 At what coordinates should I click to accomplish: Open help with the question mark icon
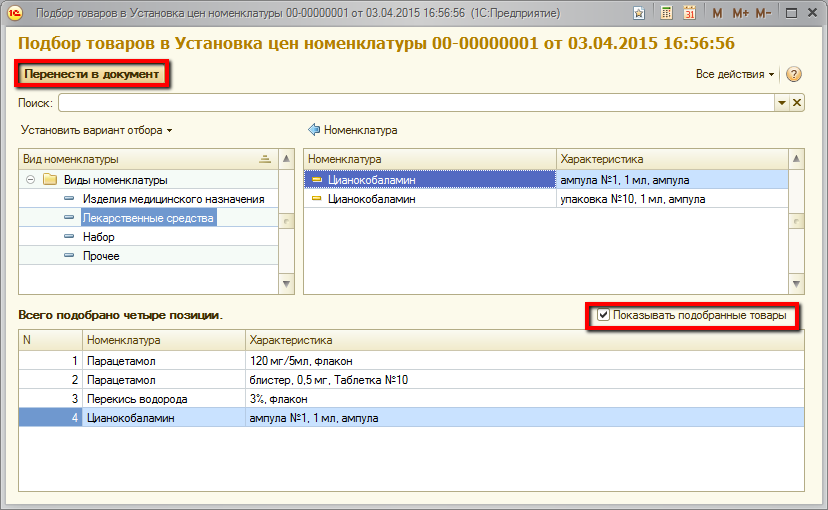[x=794, y=75]
